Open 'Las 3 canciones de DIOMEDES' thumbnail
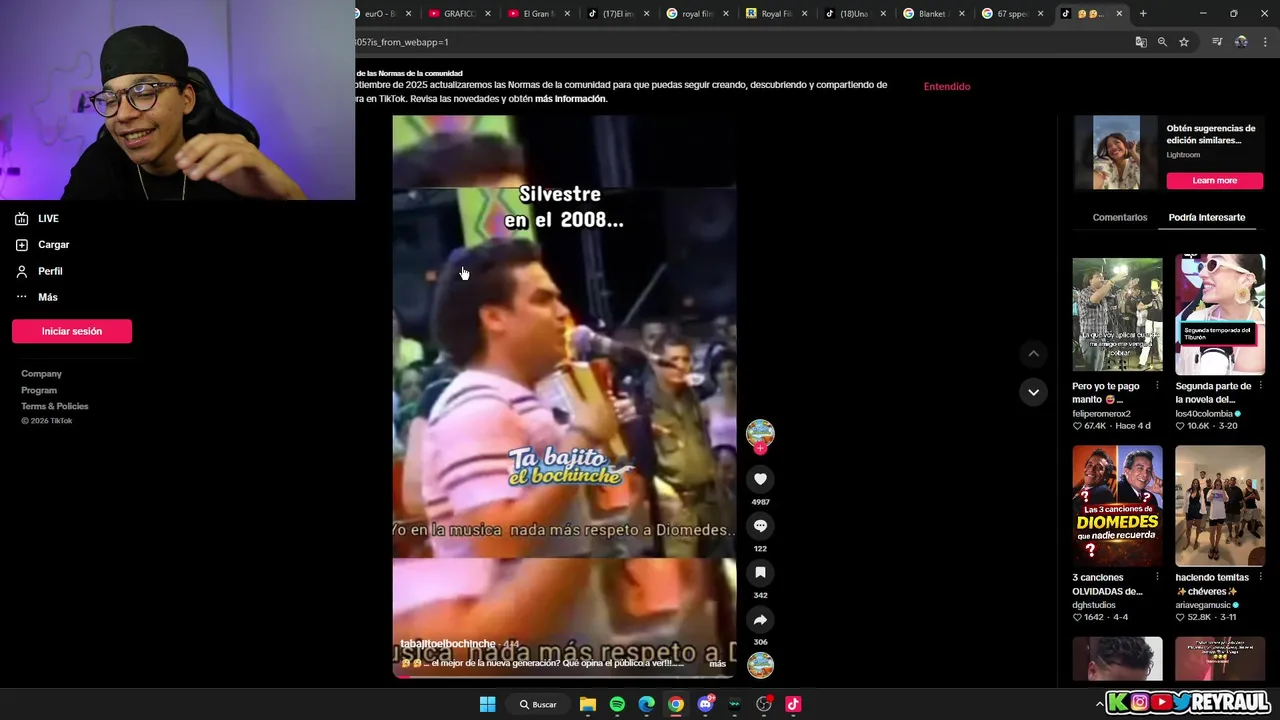The width and height of the screenshot is (1280, 720). [x=1117, y=506]
